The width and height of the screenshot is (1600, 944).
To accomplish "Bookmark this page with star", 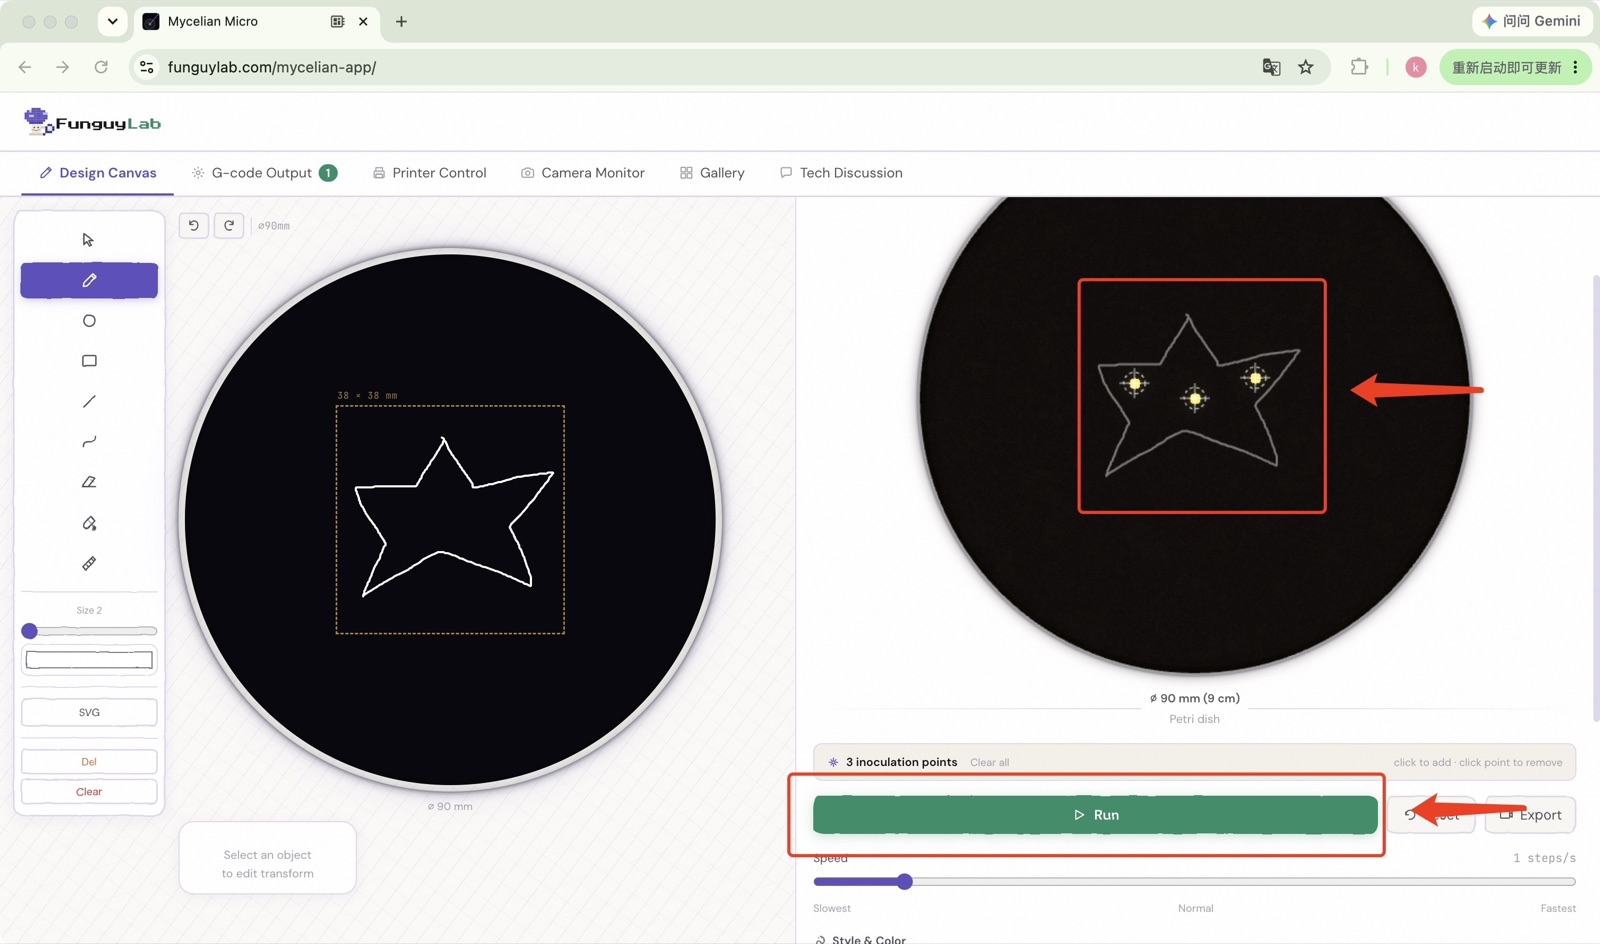I will tap(1306, 67).
